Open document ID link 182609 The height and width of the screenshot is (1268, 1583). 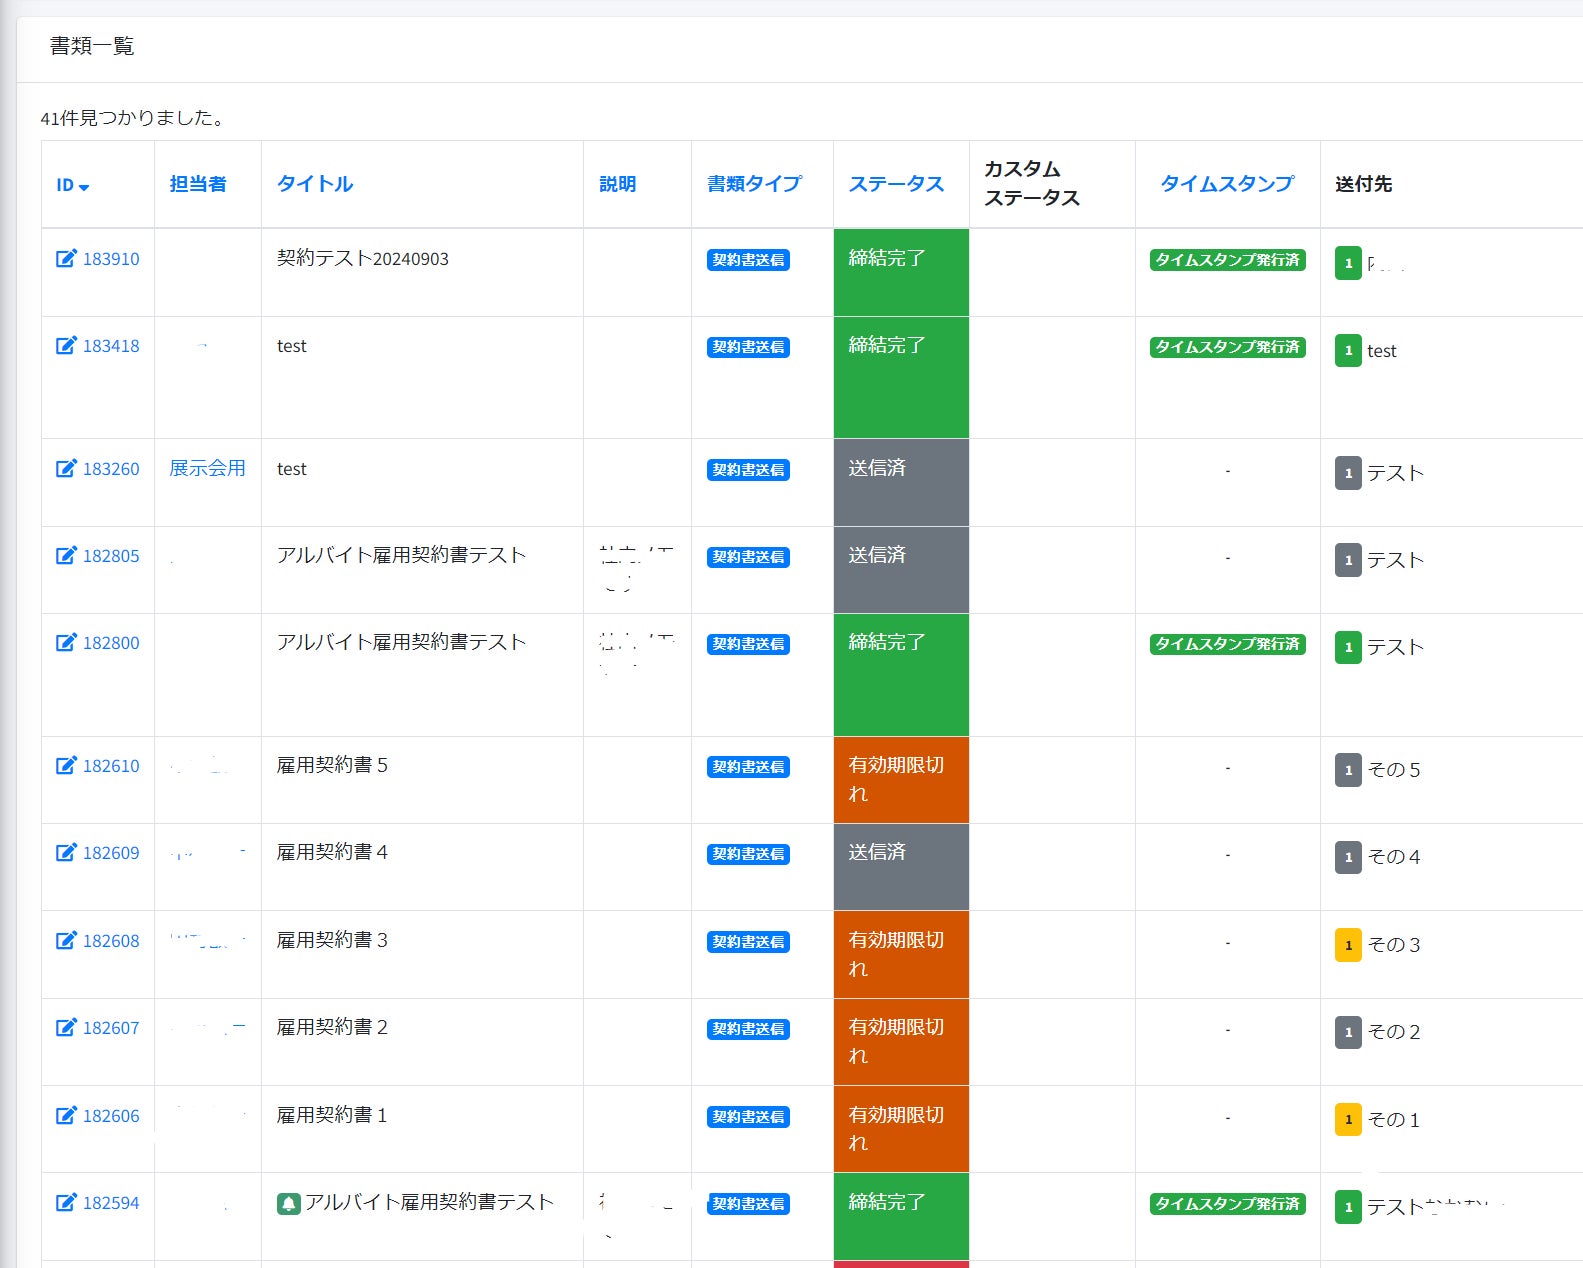(x=111, y=853)
